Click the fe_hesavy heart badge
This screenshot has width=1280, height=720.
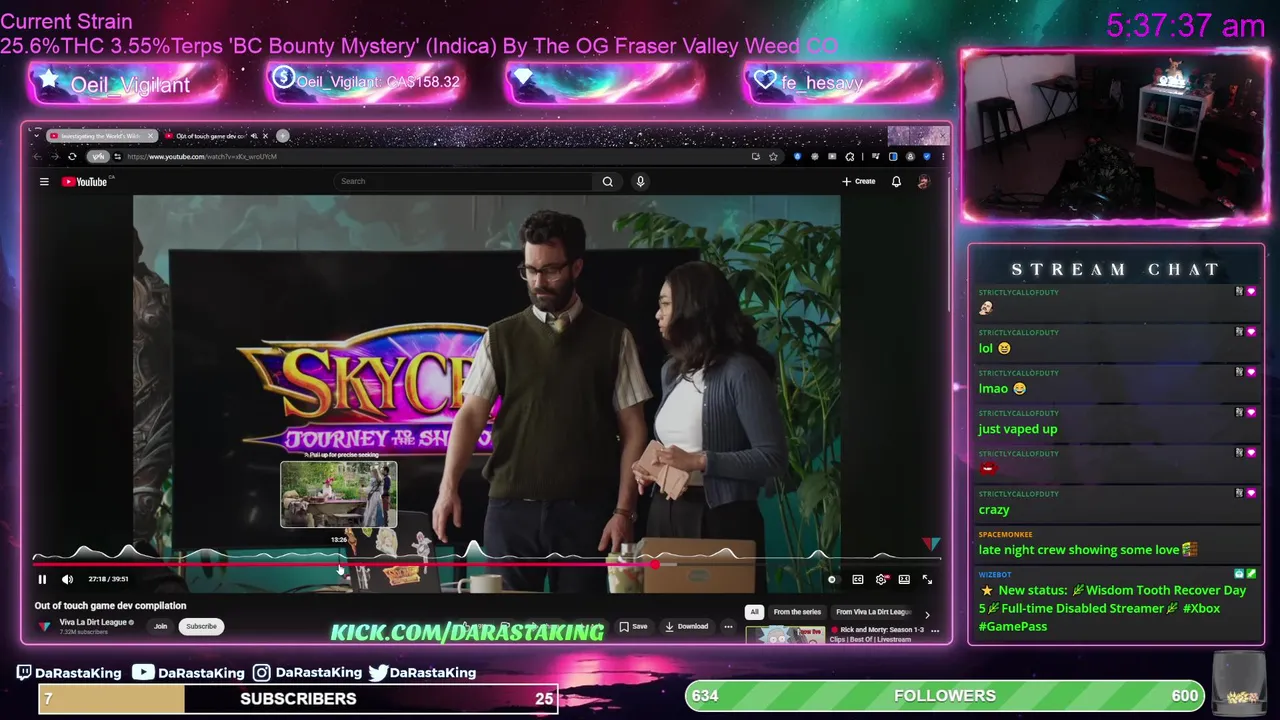(842, 83)
